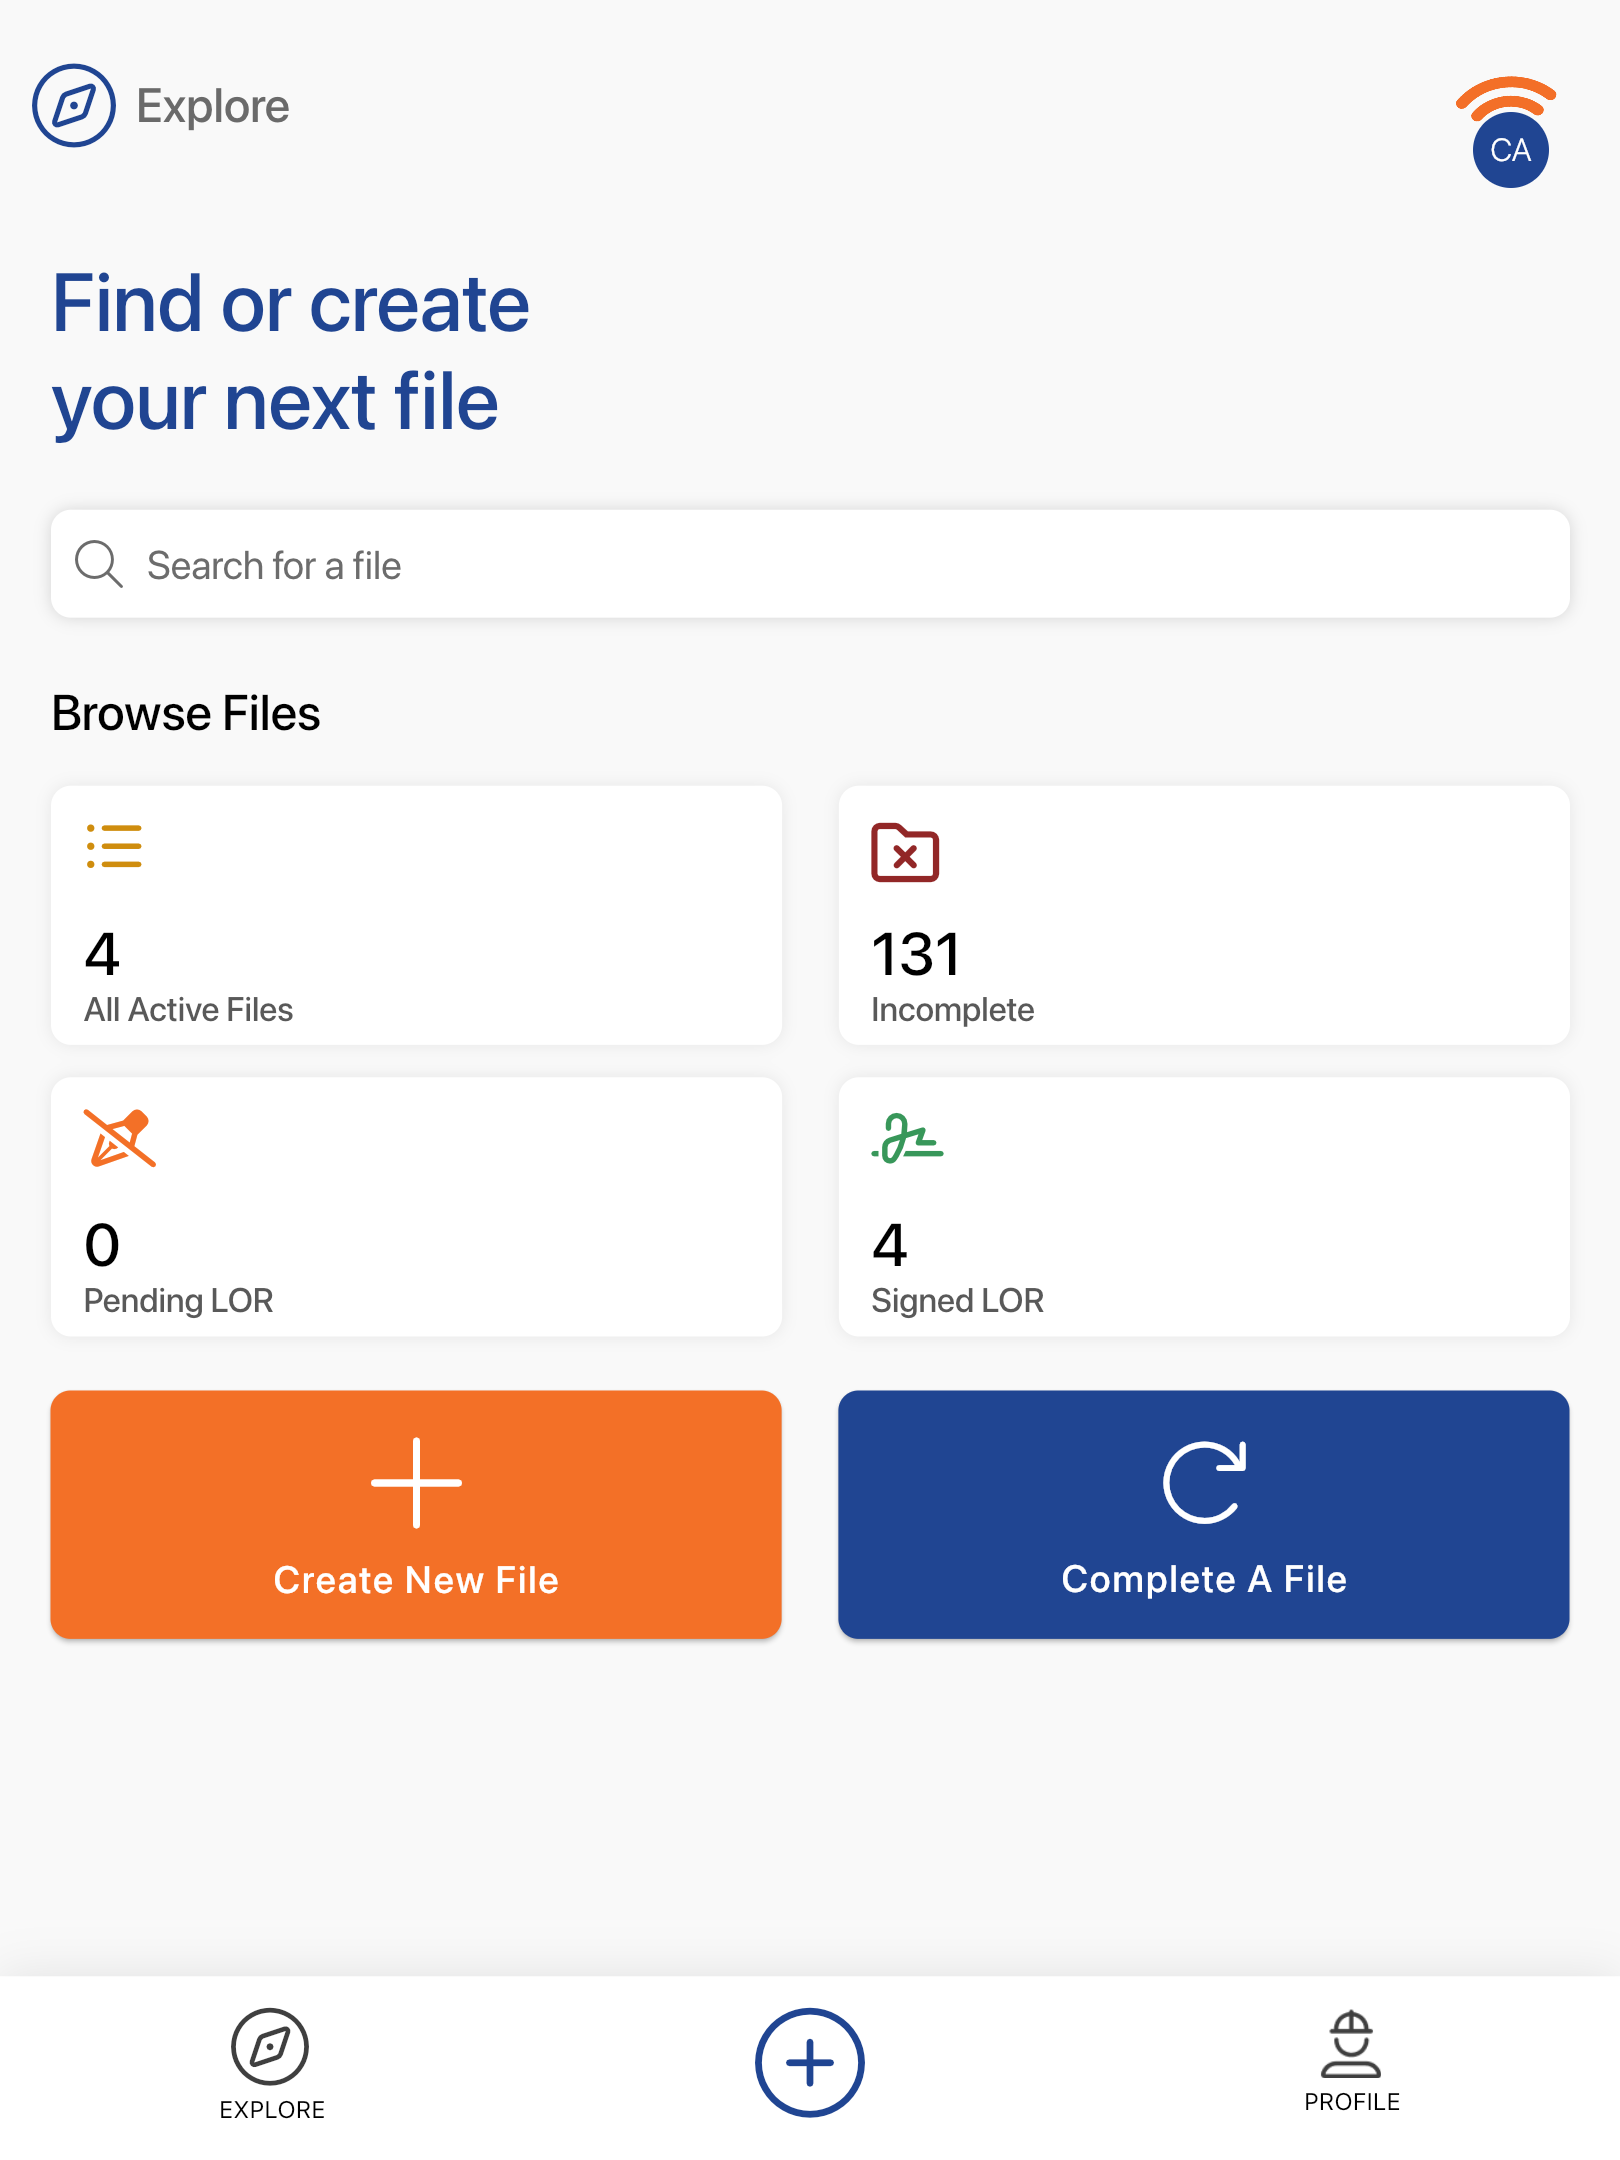Click the compass Explore icon in header
This screenshot has height=2160, width=1620.
point(74,106)
